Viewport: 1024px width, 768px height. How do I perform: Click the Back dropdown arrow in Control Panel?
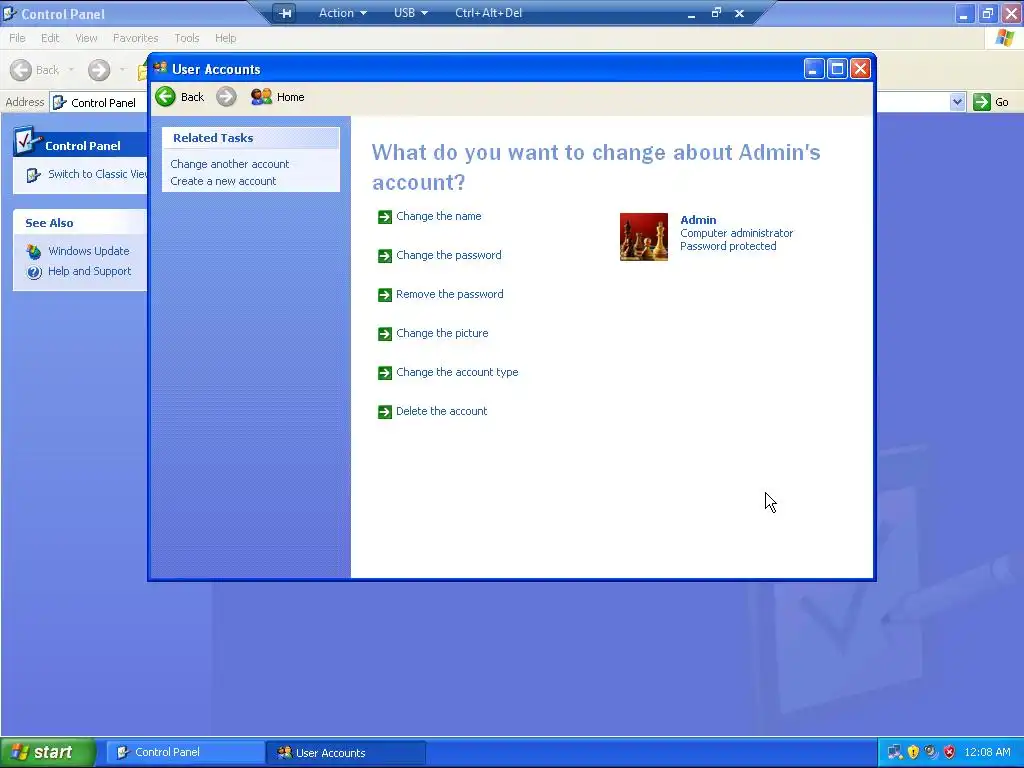tap(71, 70)
